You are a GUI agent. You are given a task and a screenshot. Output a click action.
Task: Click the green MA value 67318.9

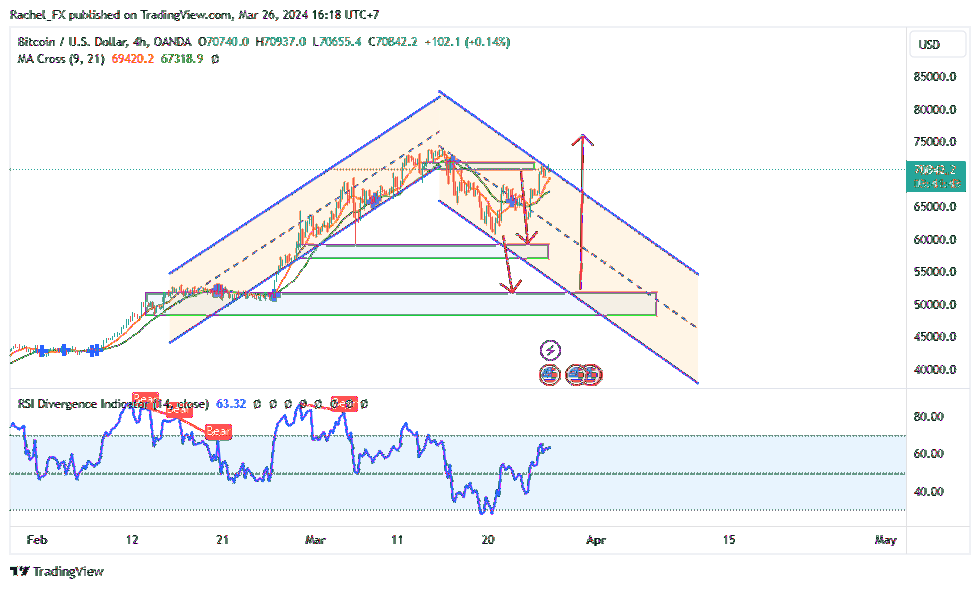tap(182, 59)
